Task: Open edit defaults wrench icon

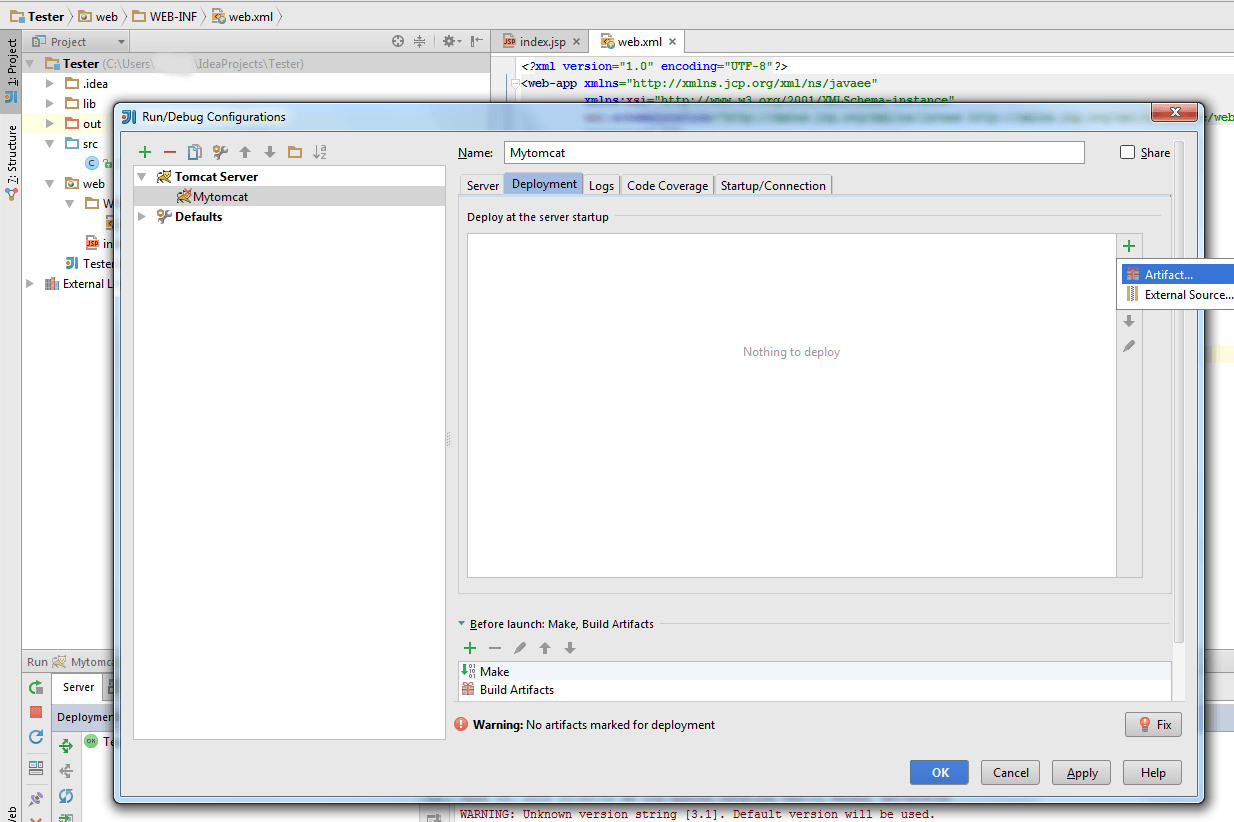Action: point(220,152)
